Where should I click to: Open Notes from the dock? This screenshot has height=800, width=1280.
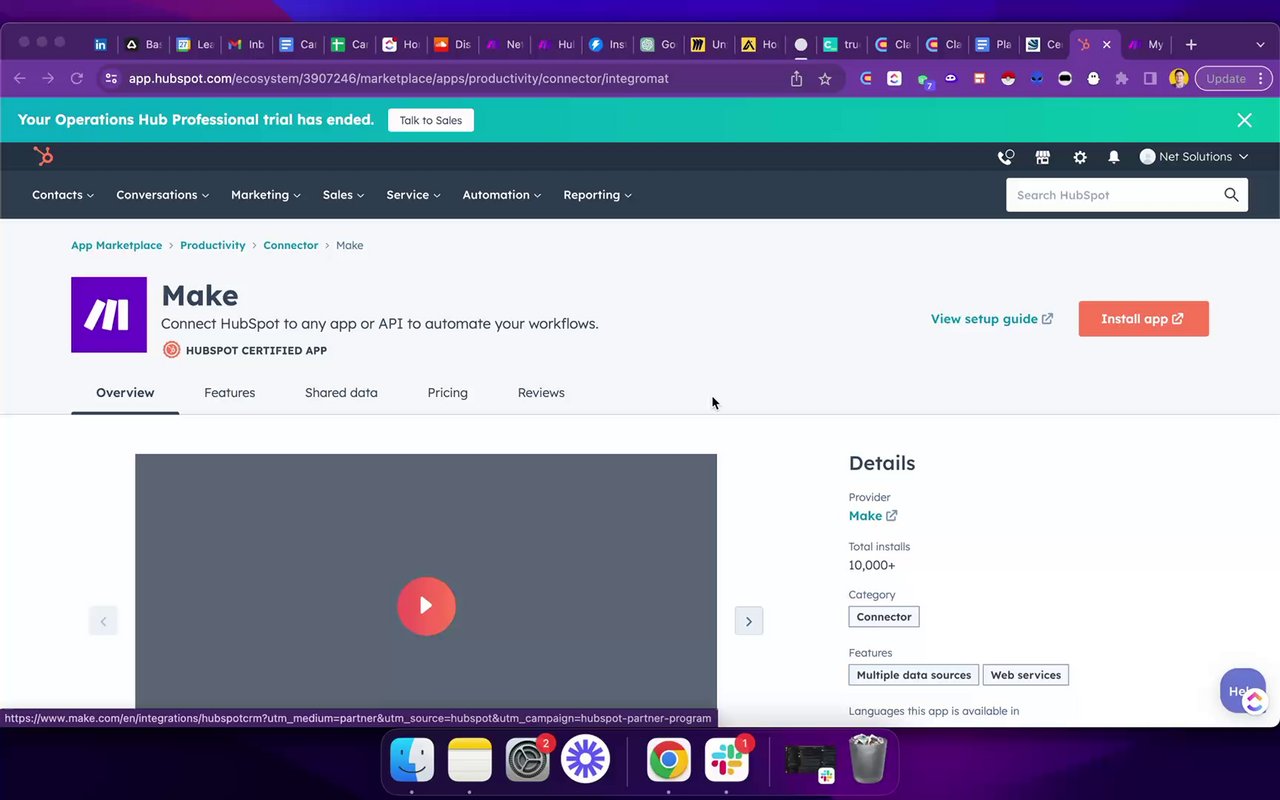470,760
